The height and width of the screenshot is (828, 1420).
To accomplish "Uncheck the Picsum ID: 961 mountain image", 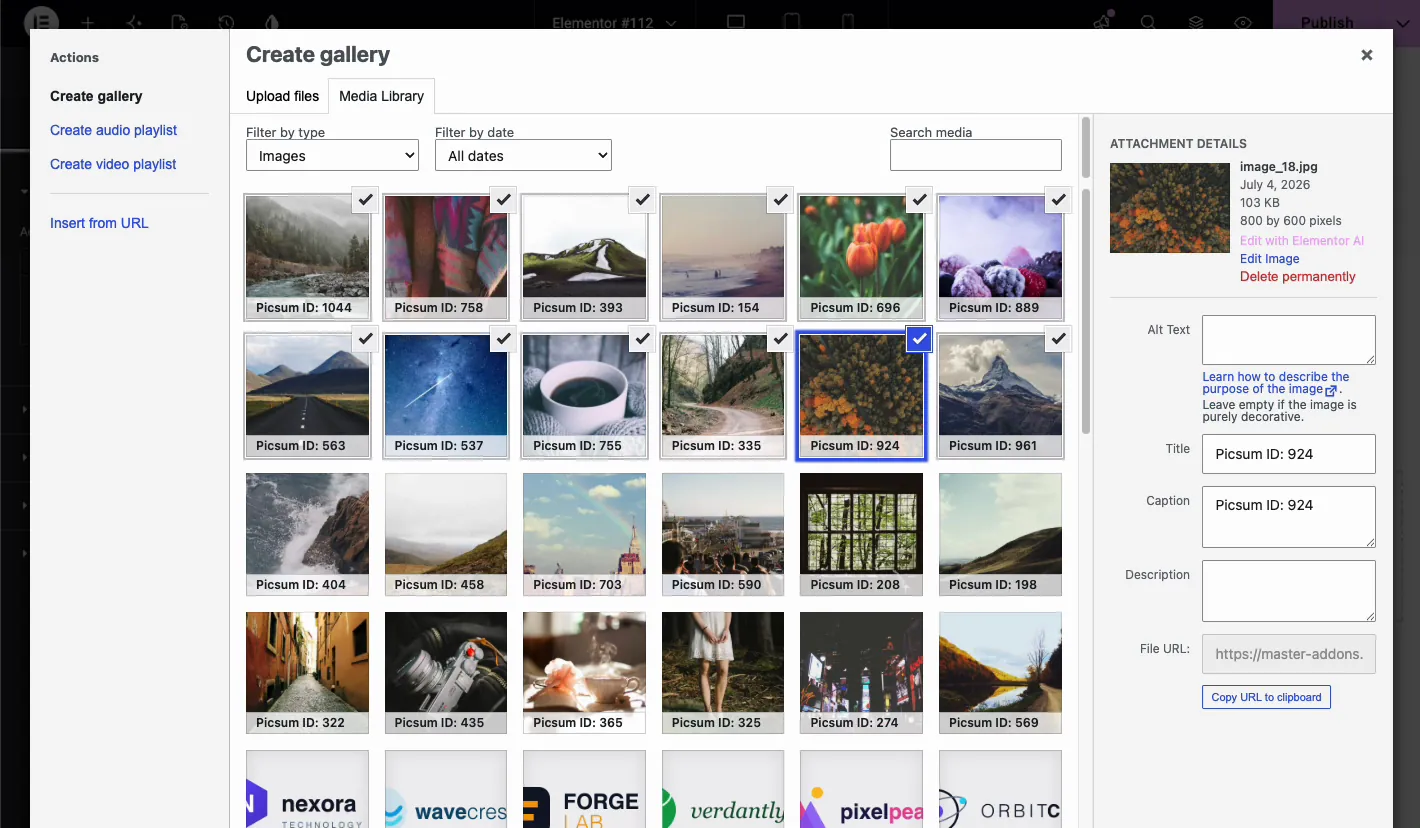I will pyautogui.click(x=1058, y=339).
